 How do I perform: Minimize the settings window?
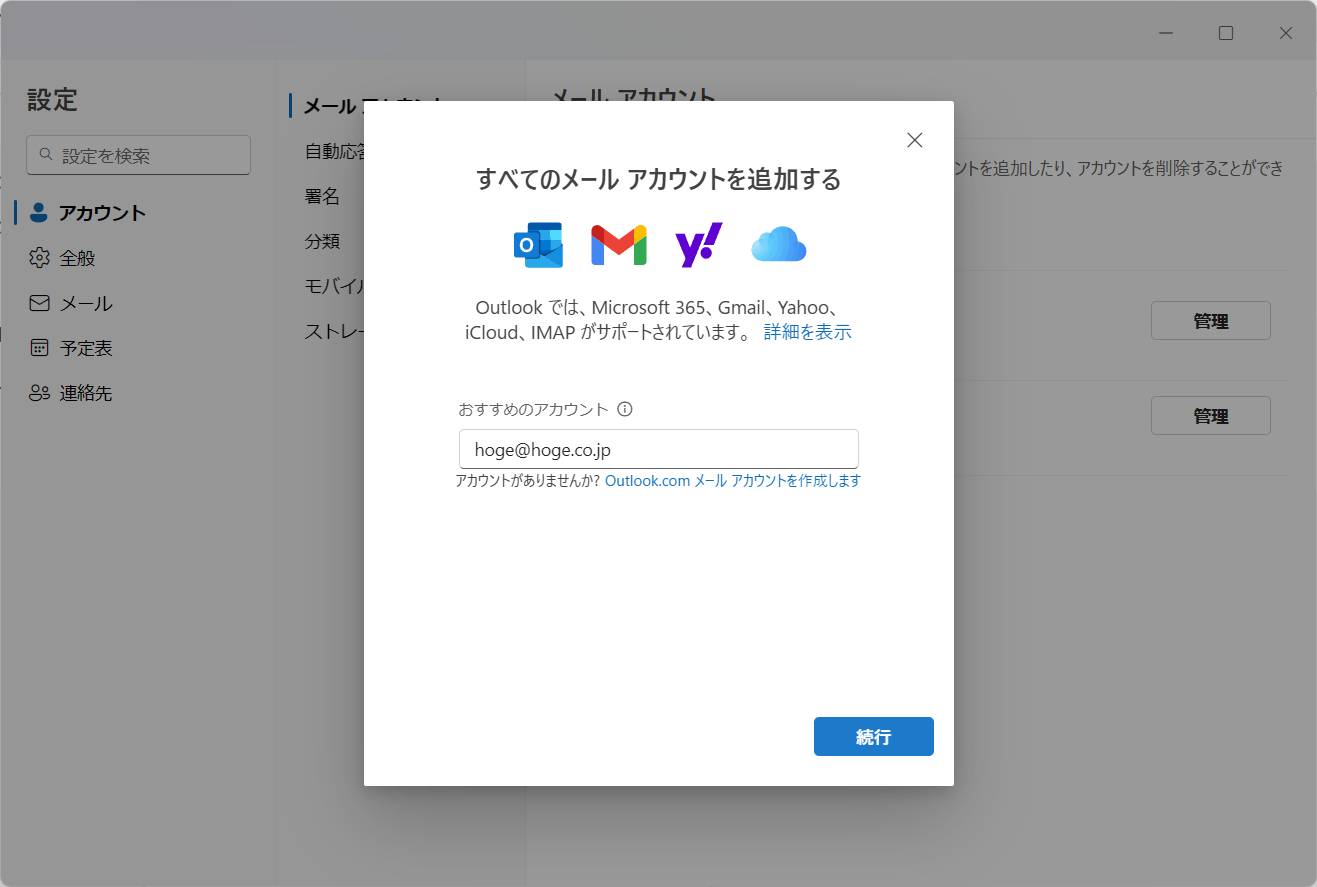pos(1166,33)
